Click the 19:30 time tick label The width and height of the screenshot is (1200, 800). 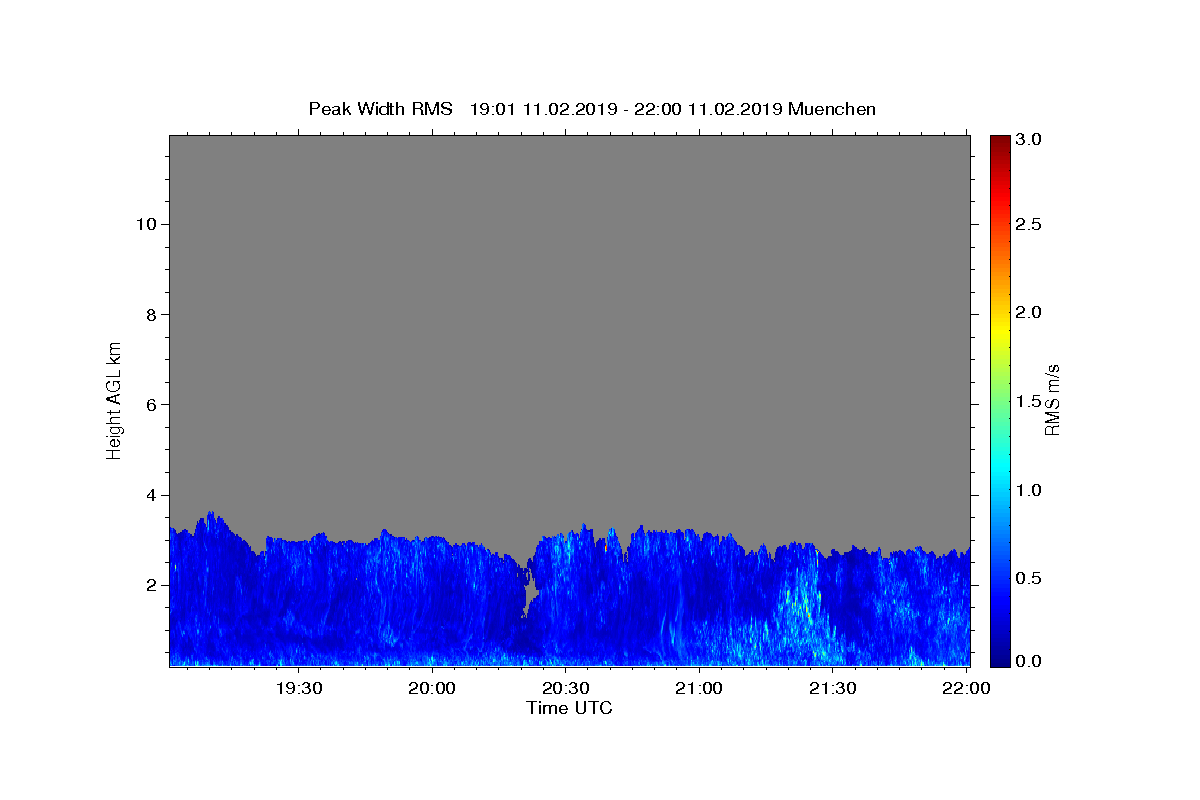[x=299, y=688]
